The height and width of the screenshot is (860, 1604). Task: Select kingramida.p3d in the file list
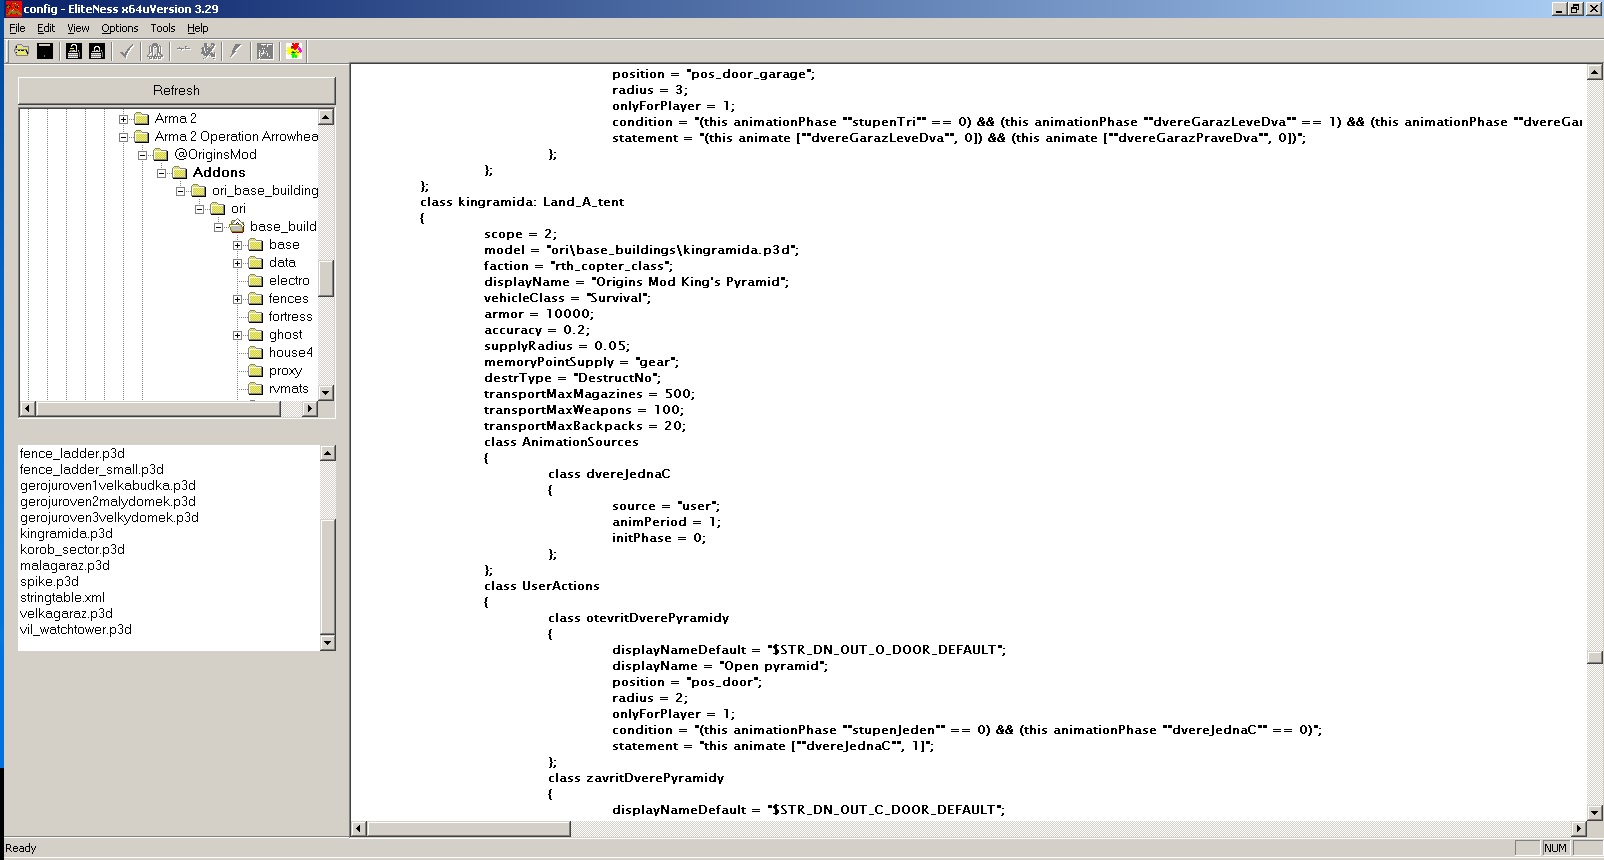[x=66, y=534]
